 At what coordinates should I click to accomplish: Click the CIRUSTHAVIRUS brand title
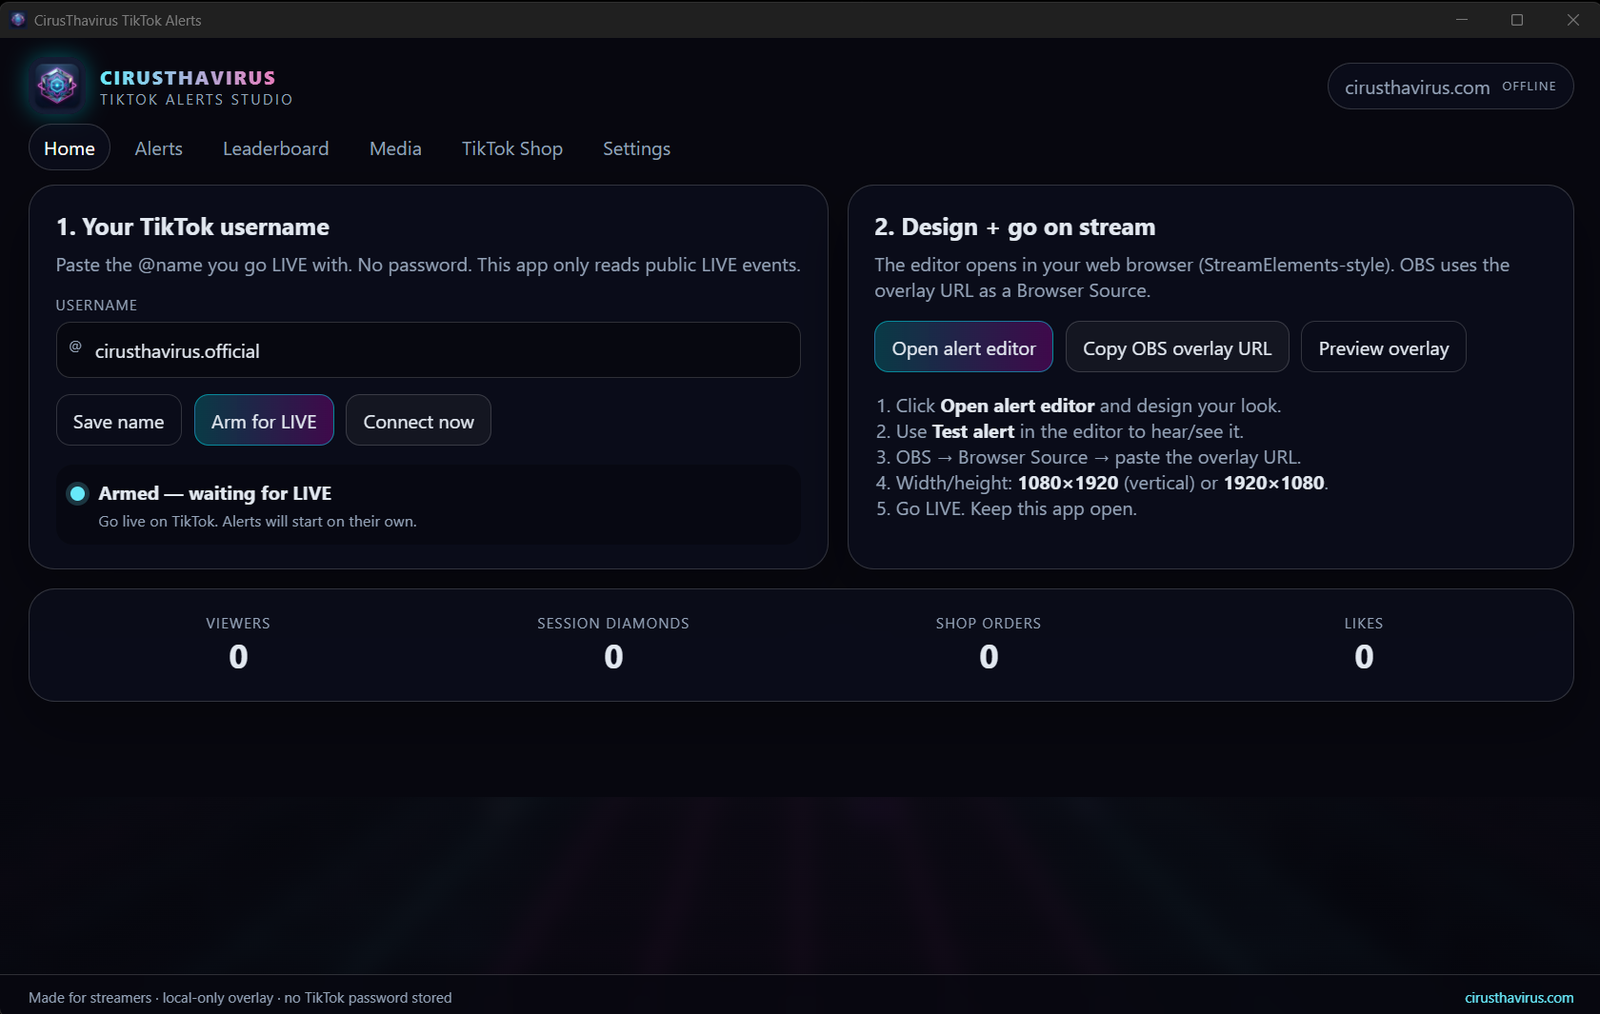point(188,78)
